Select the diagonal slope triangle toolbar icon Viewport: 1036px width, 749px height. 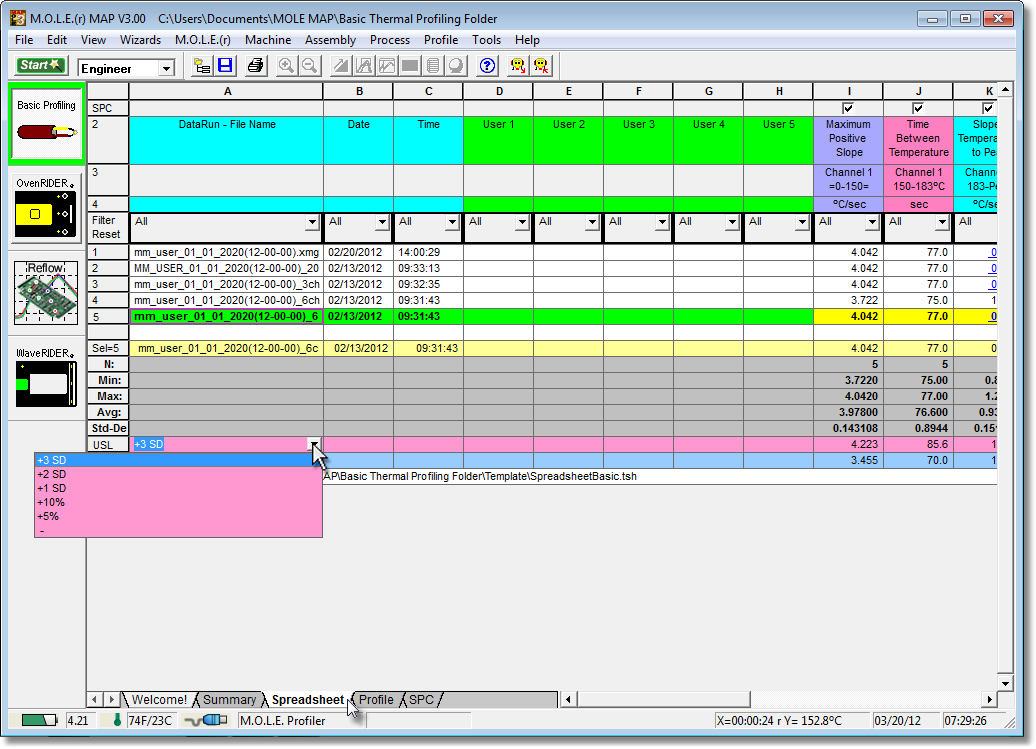(341, 65)
